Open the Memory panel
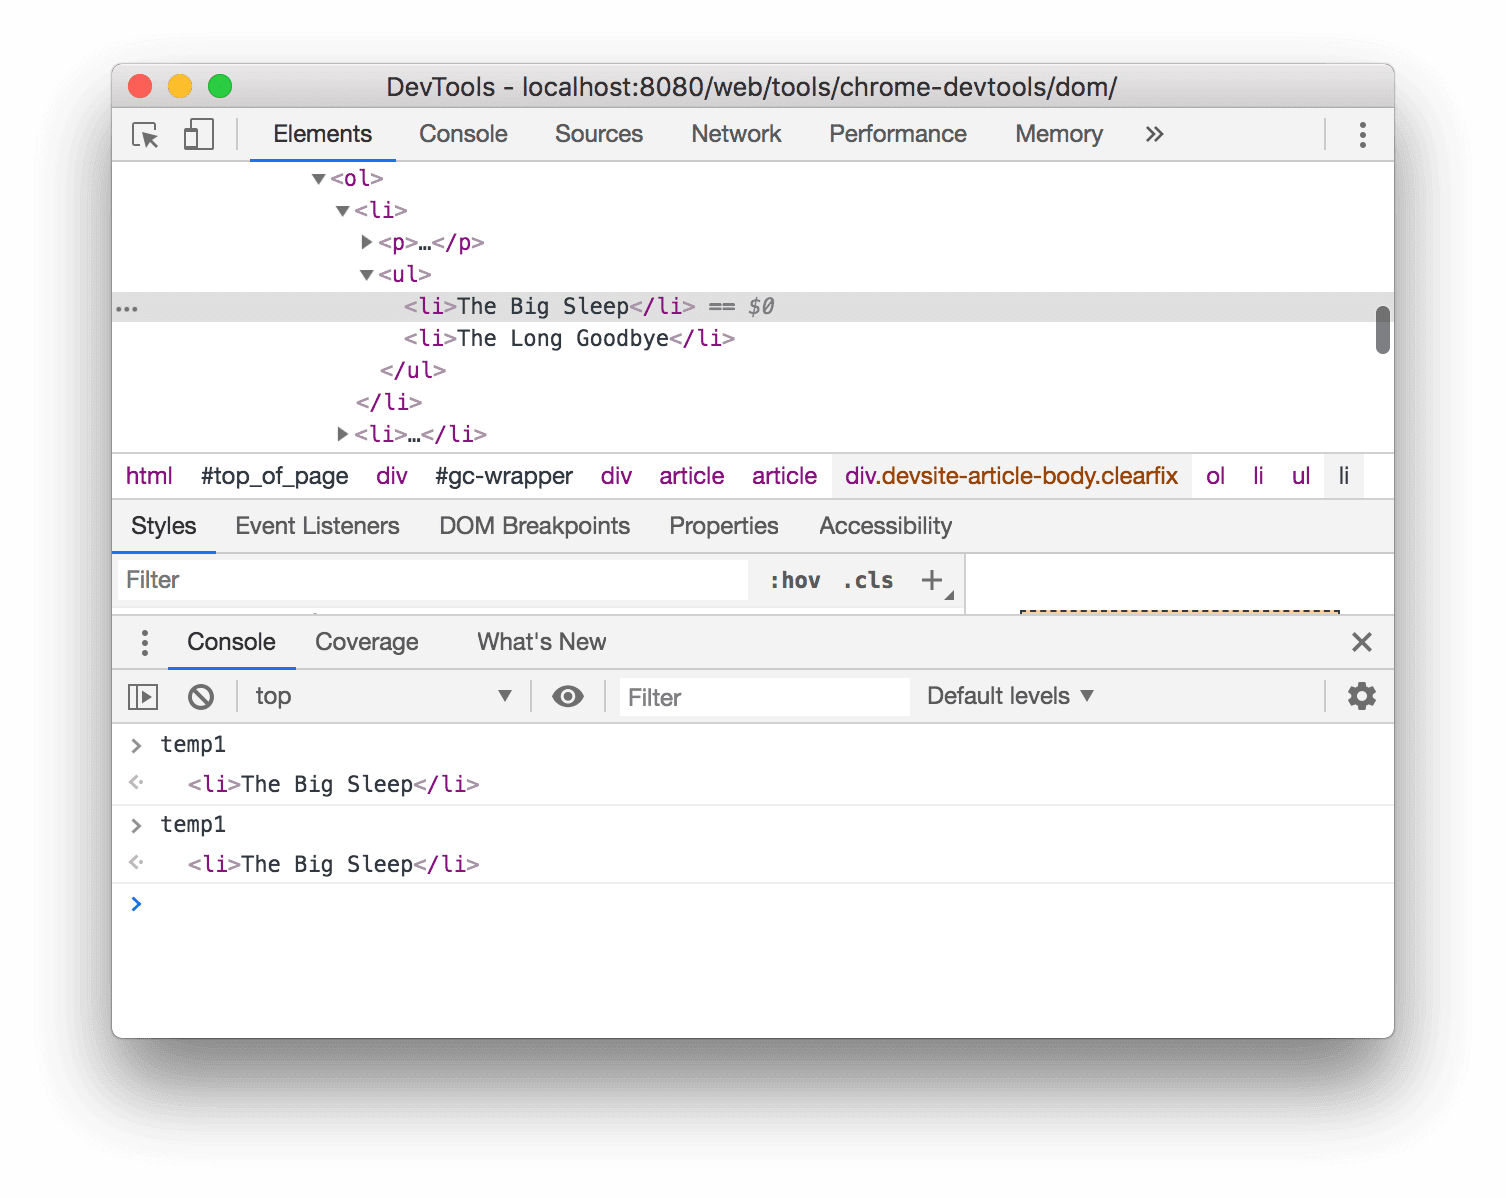This screenshot has width=1506, height=1198. (1059, 134)
